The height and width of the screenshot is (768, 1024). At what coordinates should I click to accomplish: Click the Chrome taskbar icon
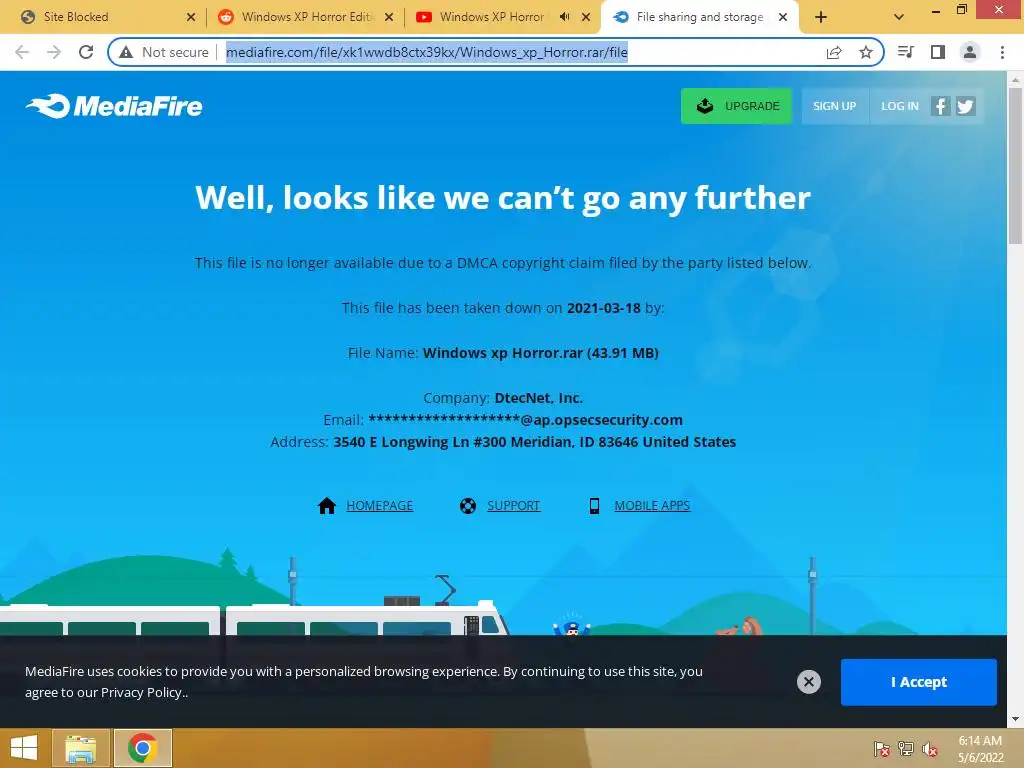click(x=143, y=748)
